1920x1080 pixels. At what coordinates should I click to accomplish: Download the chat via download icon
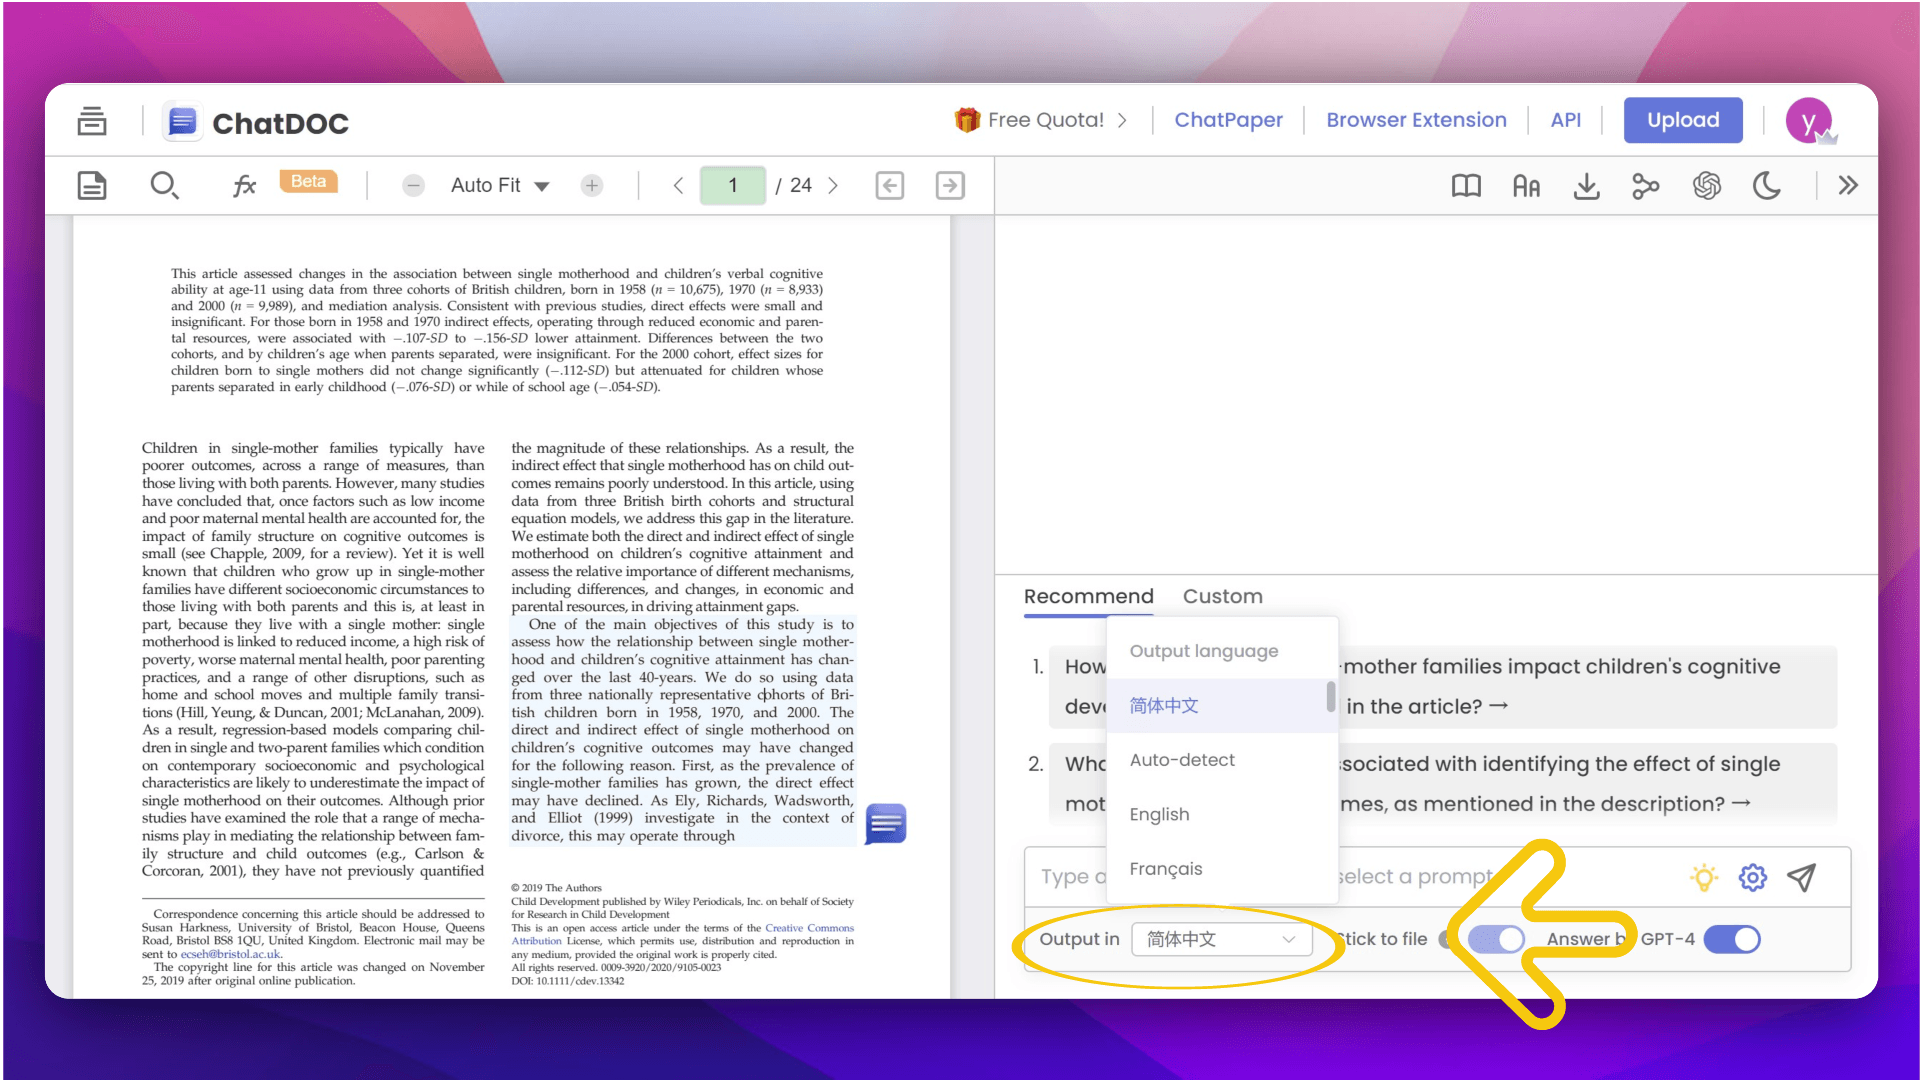[1586, 185]
